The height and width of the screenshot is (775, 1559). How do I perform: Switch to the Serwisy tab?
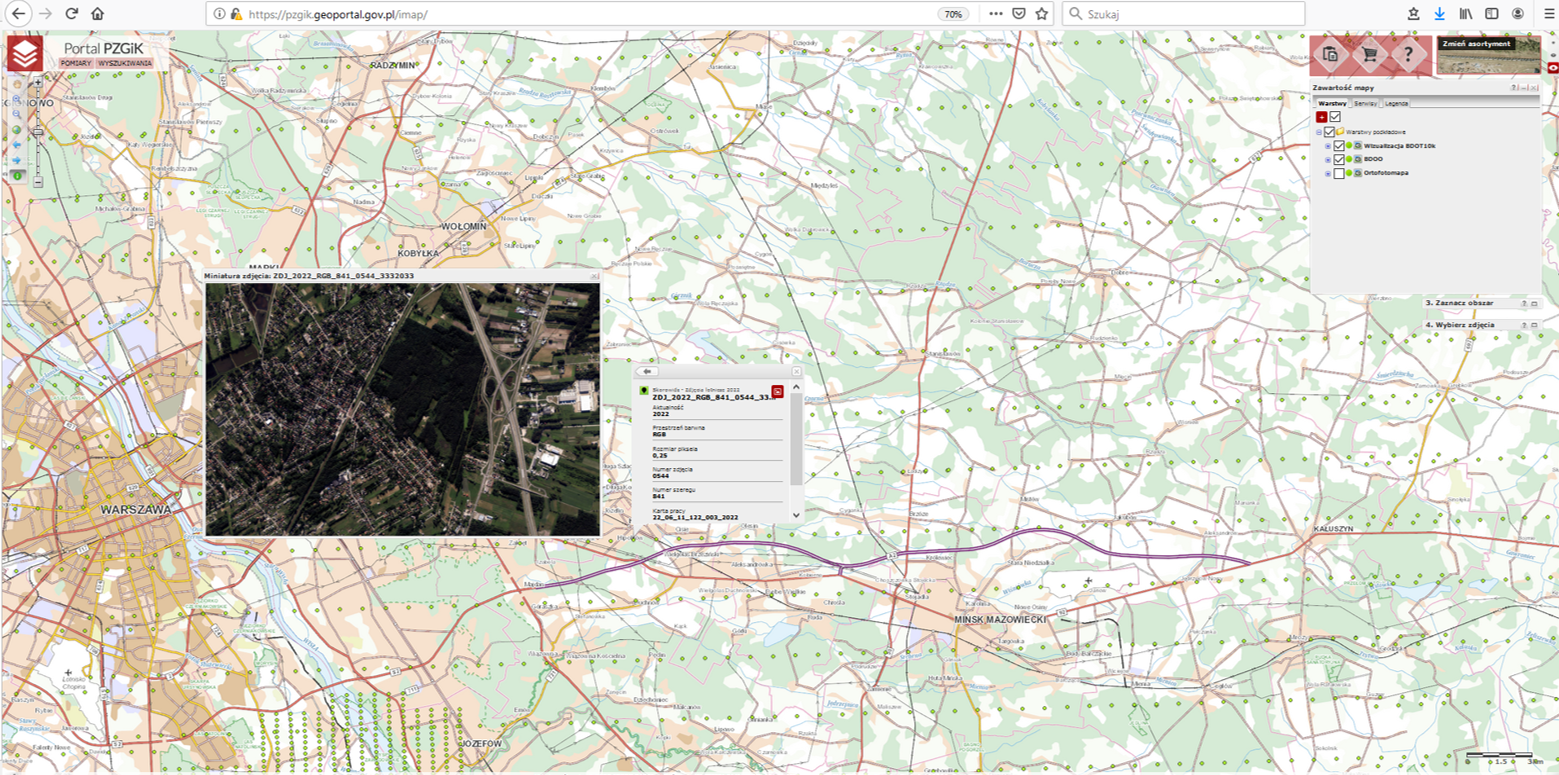coord(1366,103)
